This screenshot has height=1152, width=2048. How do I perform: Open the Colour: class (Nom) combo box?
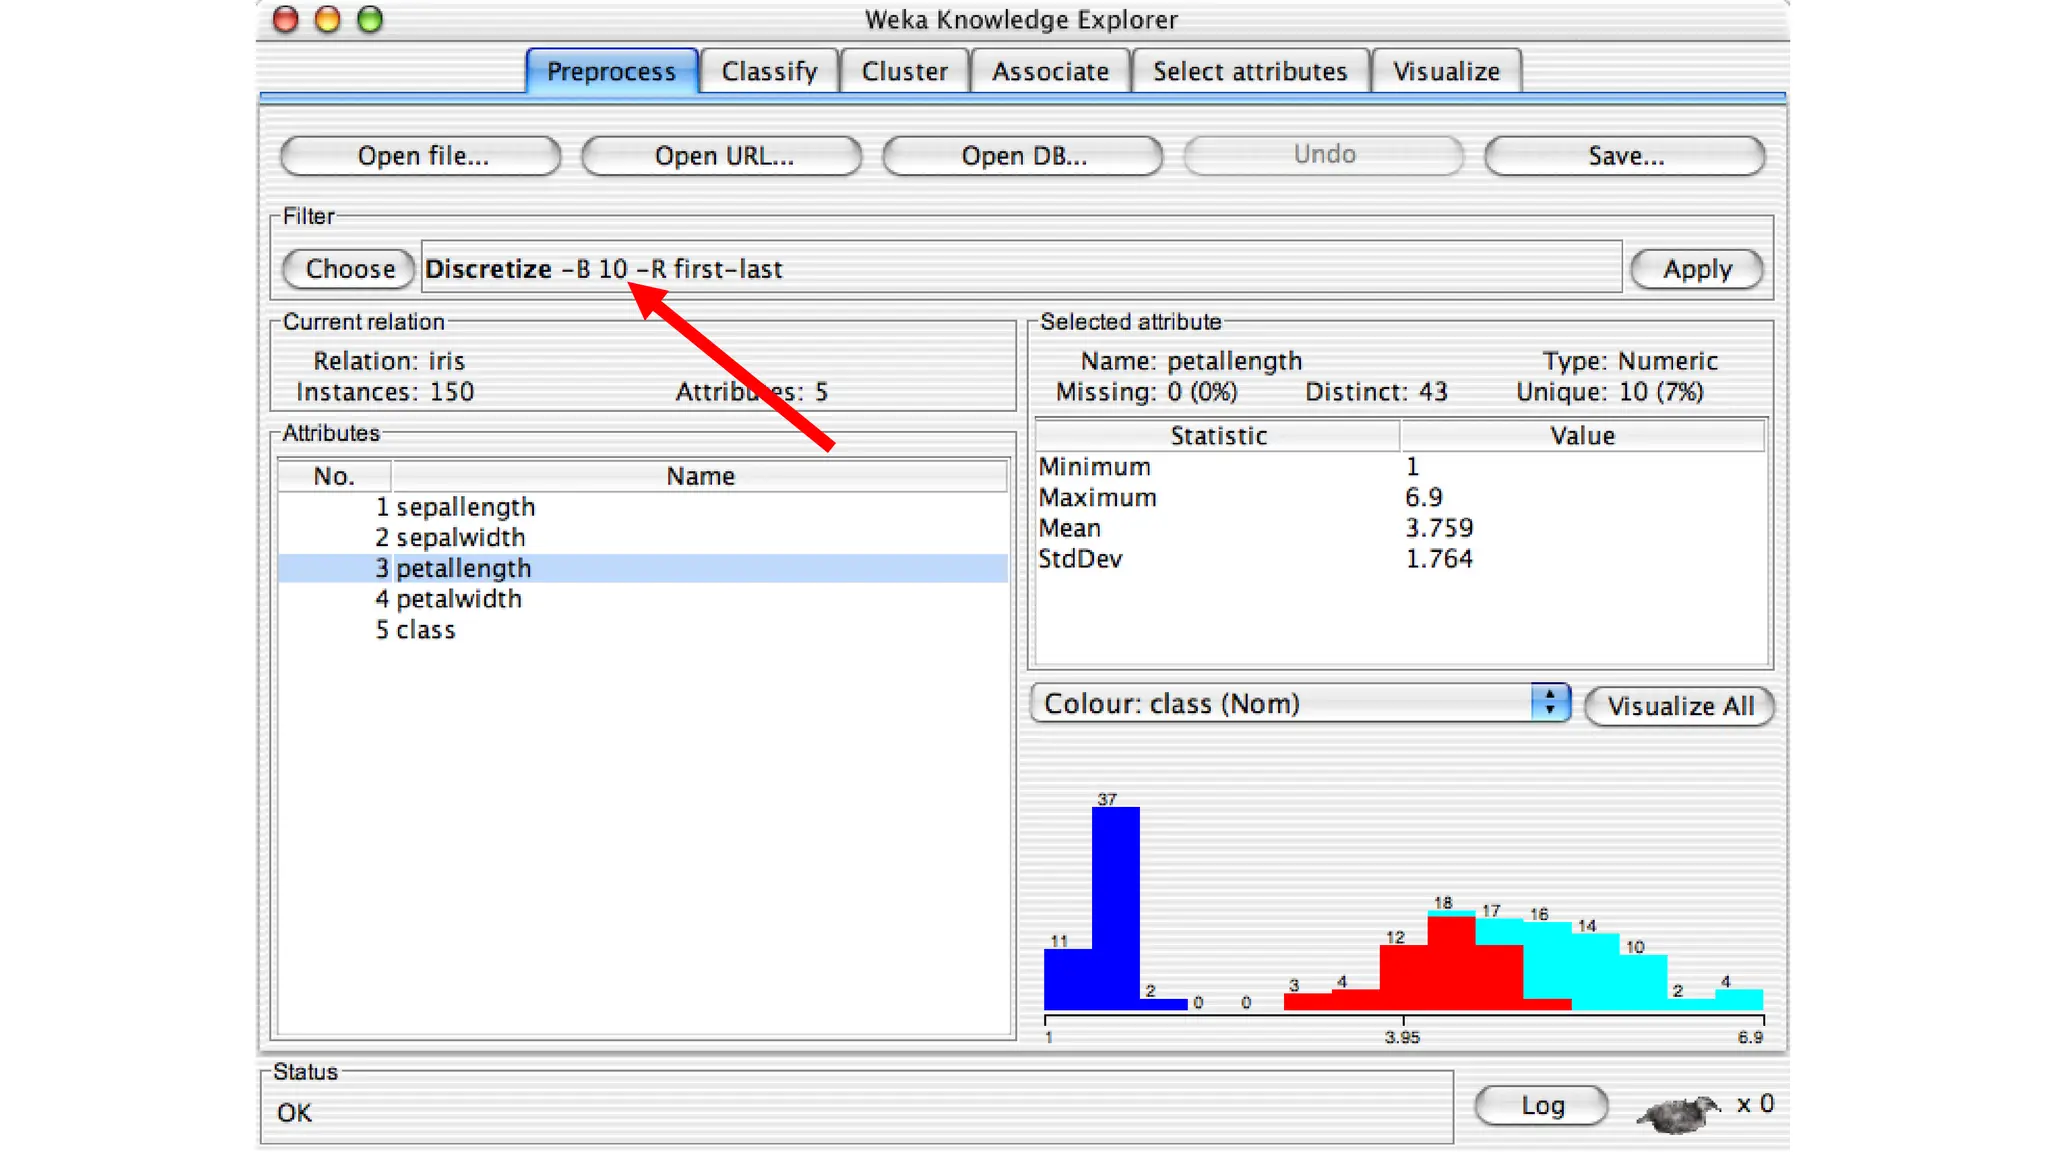point(1285,704)
